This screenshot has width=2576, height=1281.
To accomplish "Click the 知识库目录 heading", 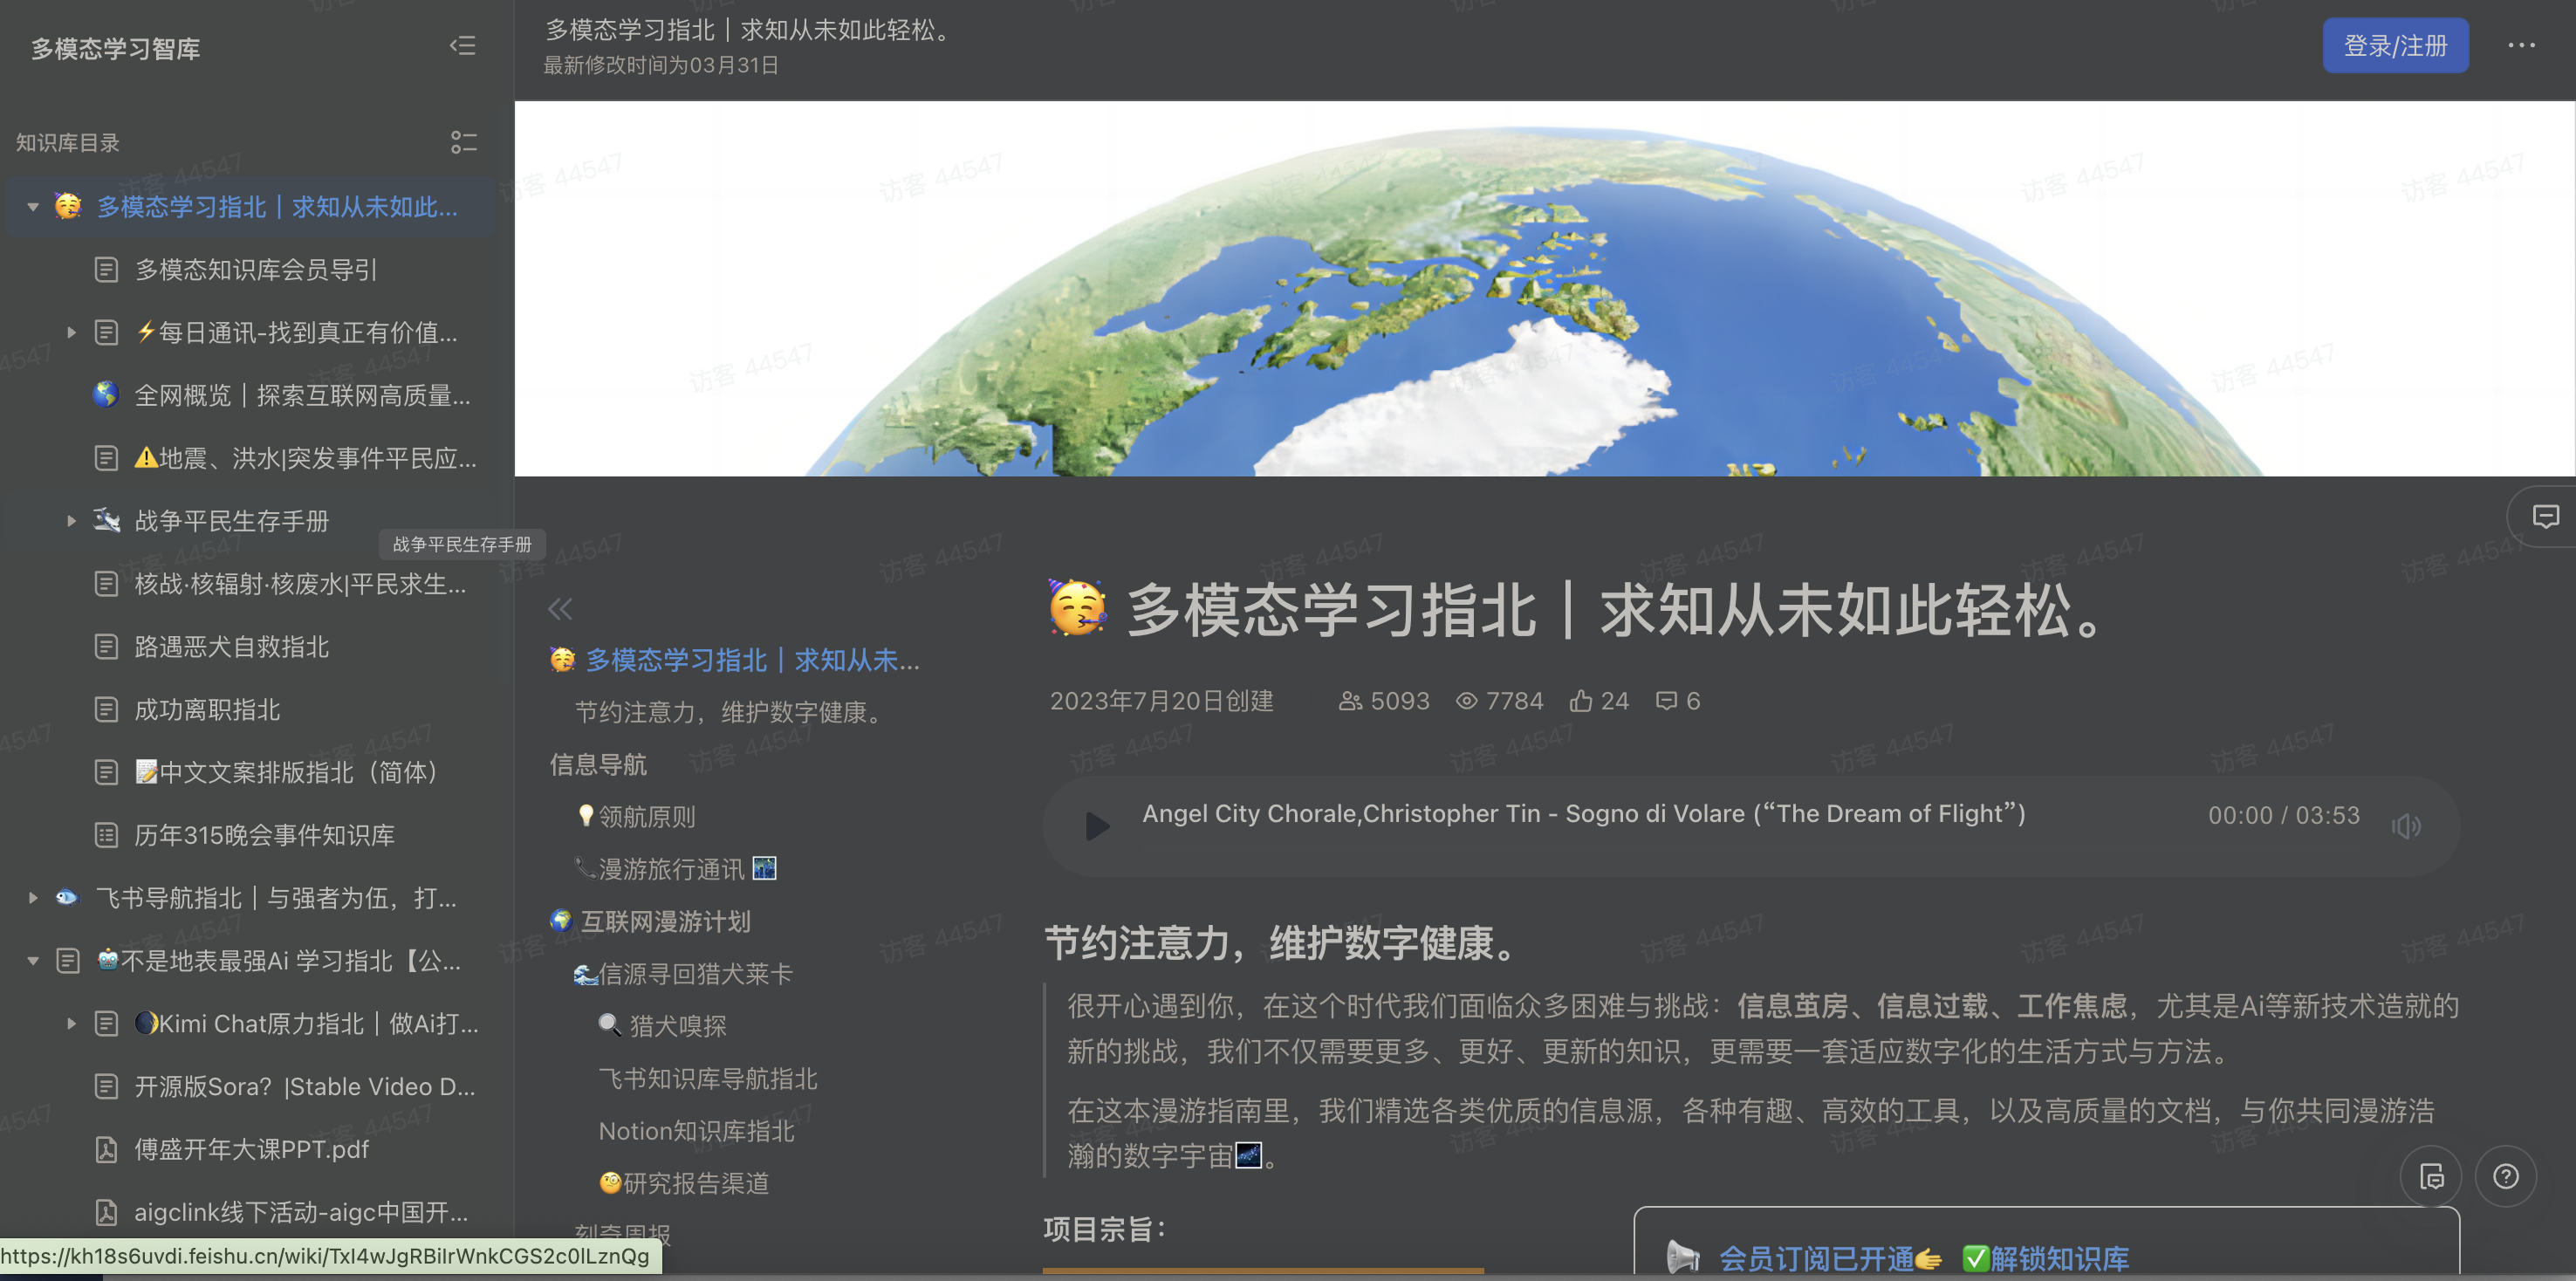I will [67, 142].
